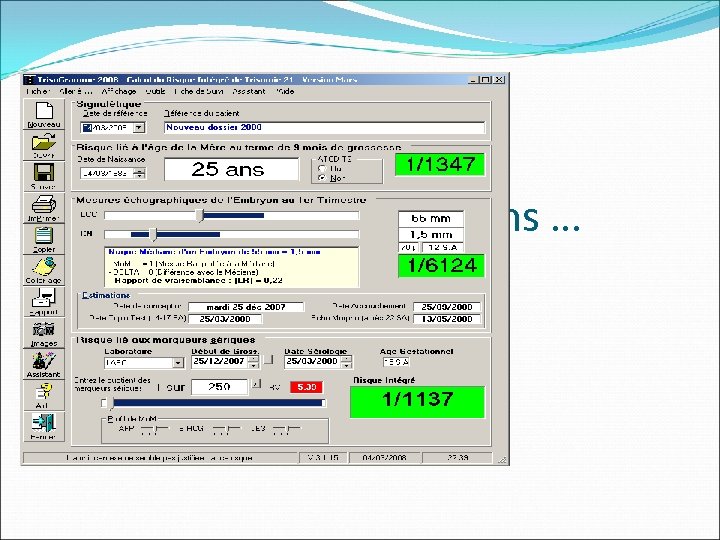Click the HCG MoM mini slider
The image size is (720, 540).
(227, 428)
